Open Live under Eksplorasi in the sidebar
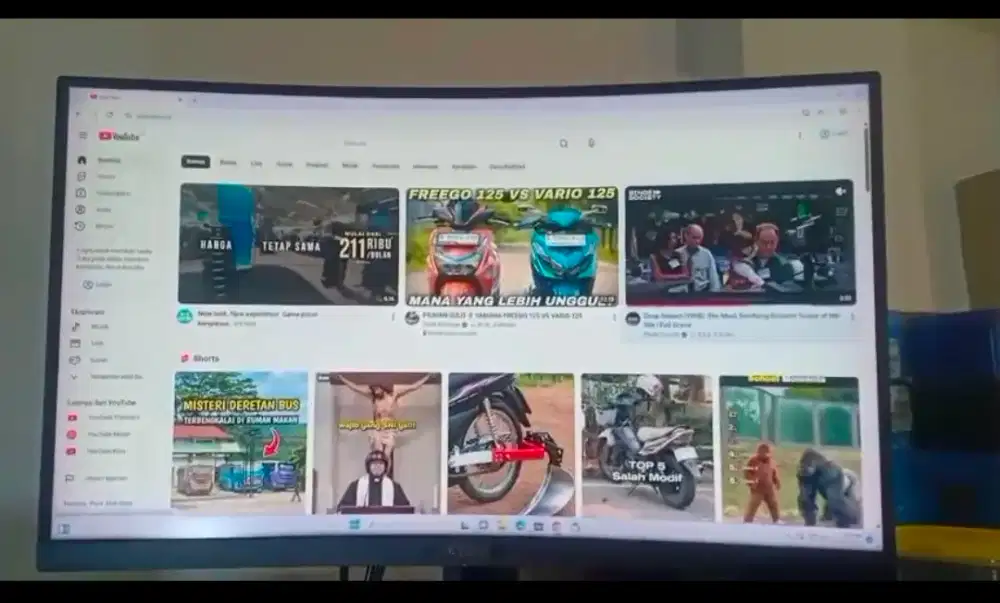Screen dimensions: 1000x603 tap(89, 344)
